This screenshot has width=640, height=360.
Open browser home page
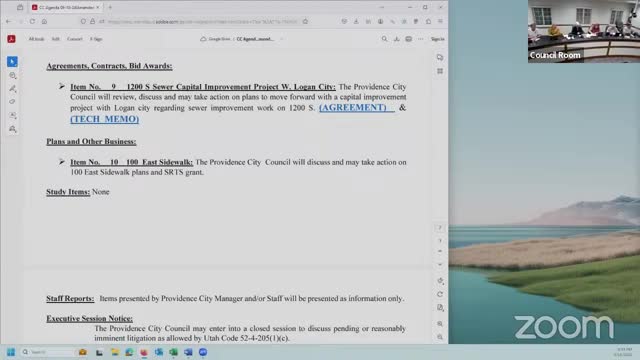pyautogui.click(x=44, y=21)
